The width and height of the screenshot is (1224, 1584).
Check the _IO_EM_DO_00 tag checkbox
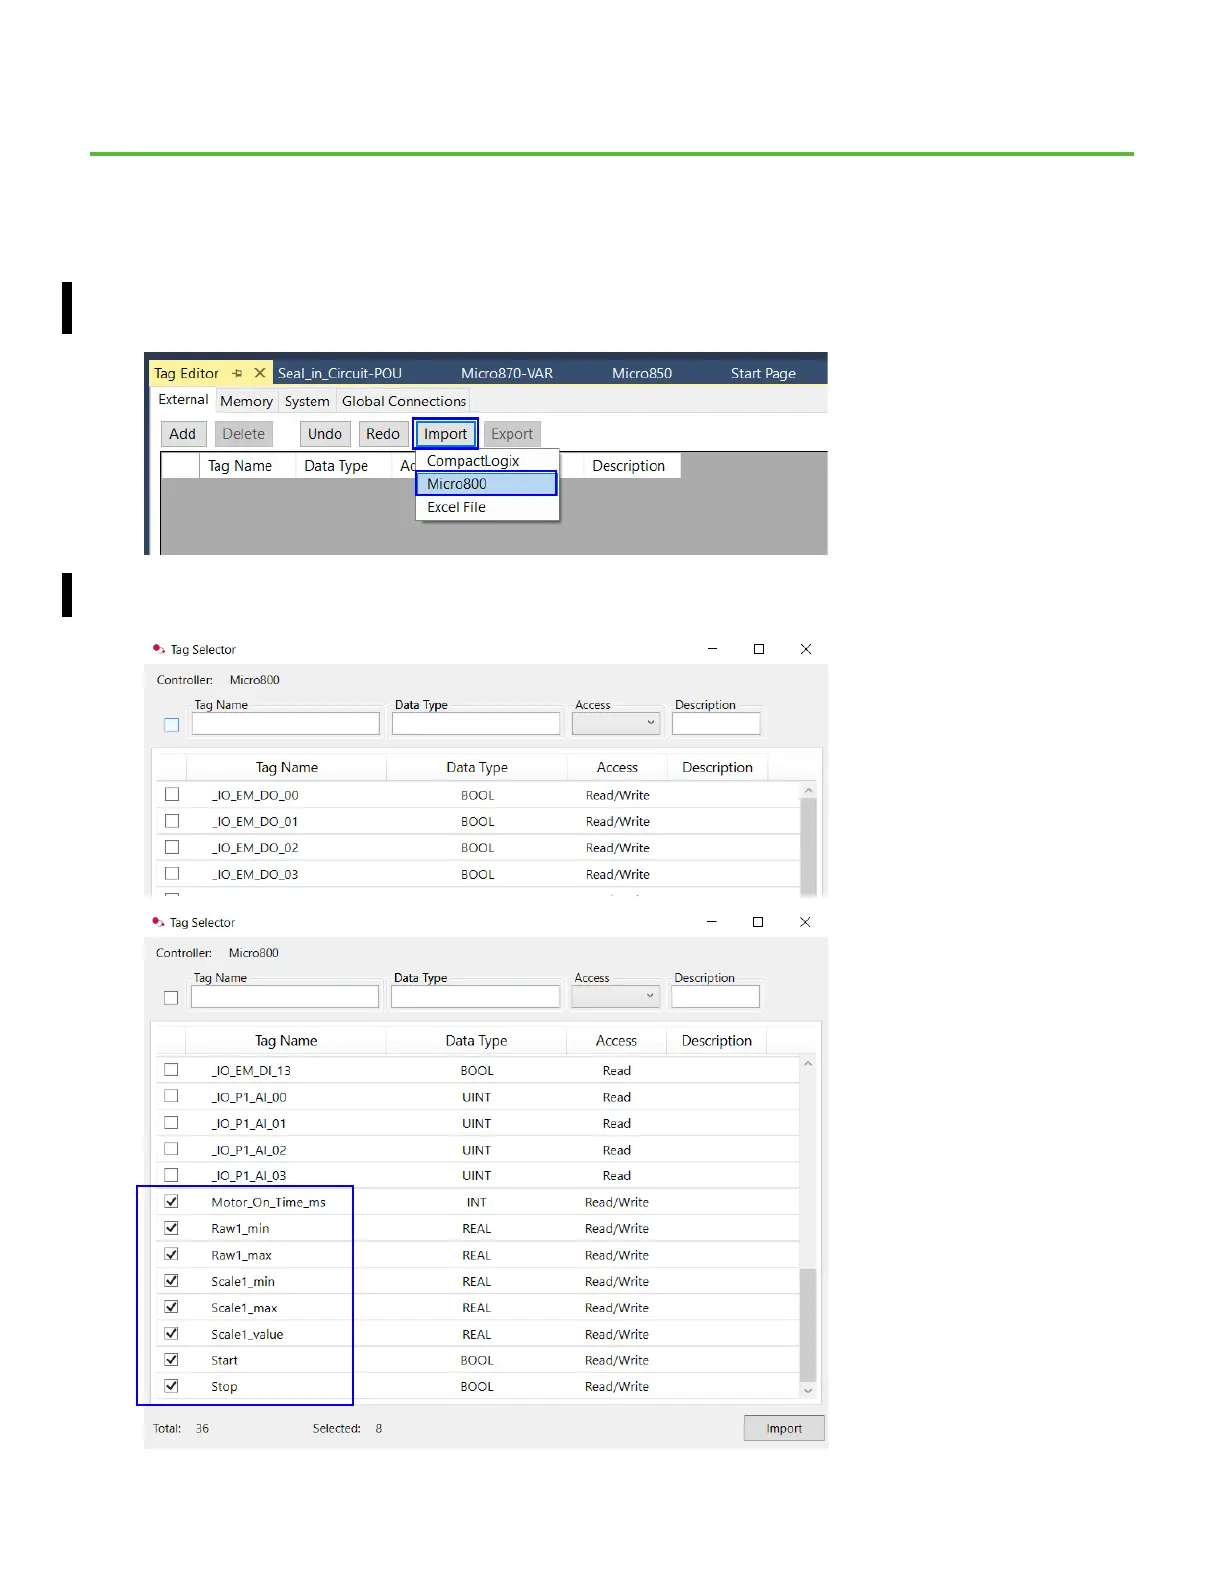coord(172,795)
